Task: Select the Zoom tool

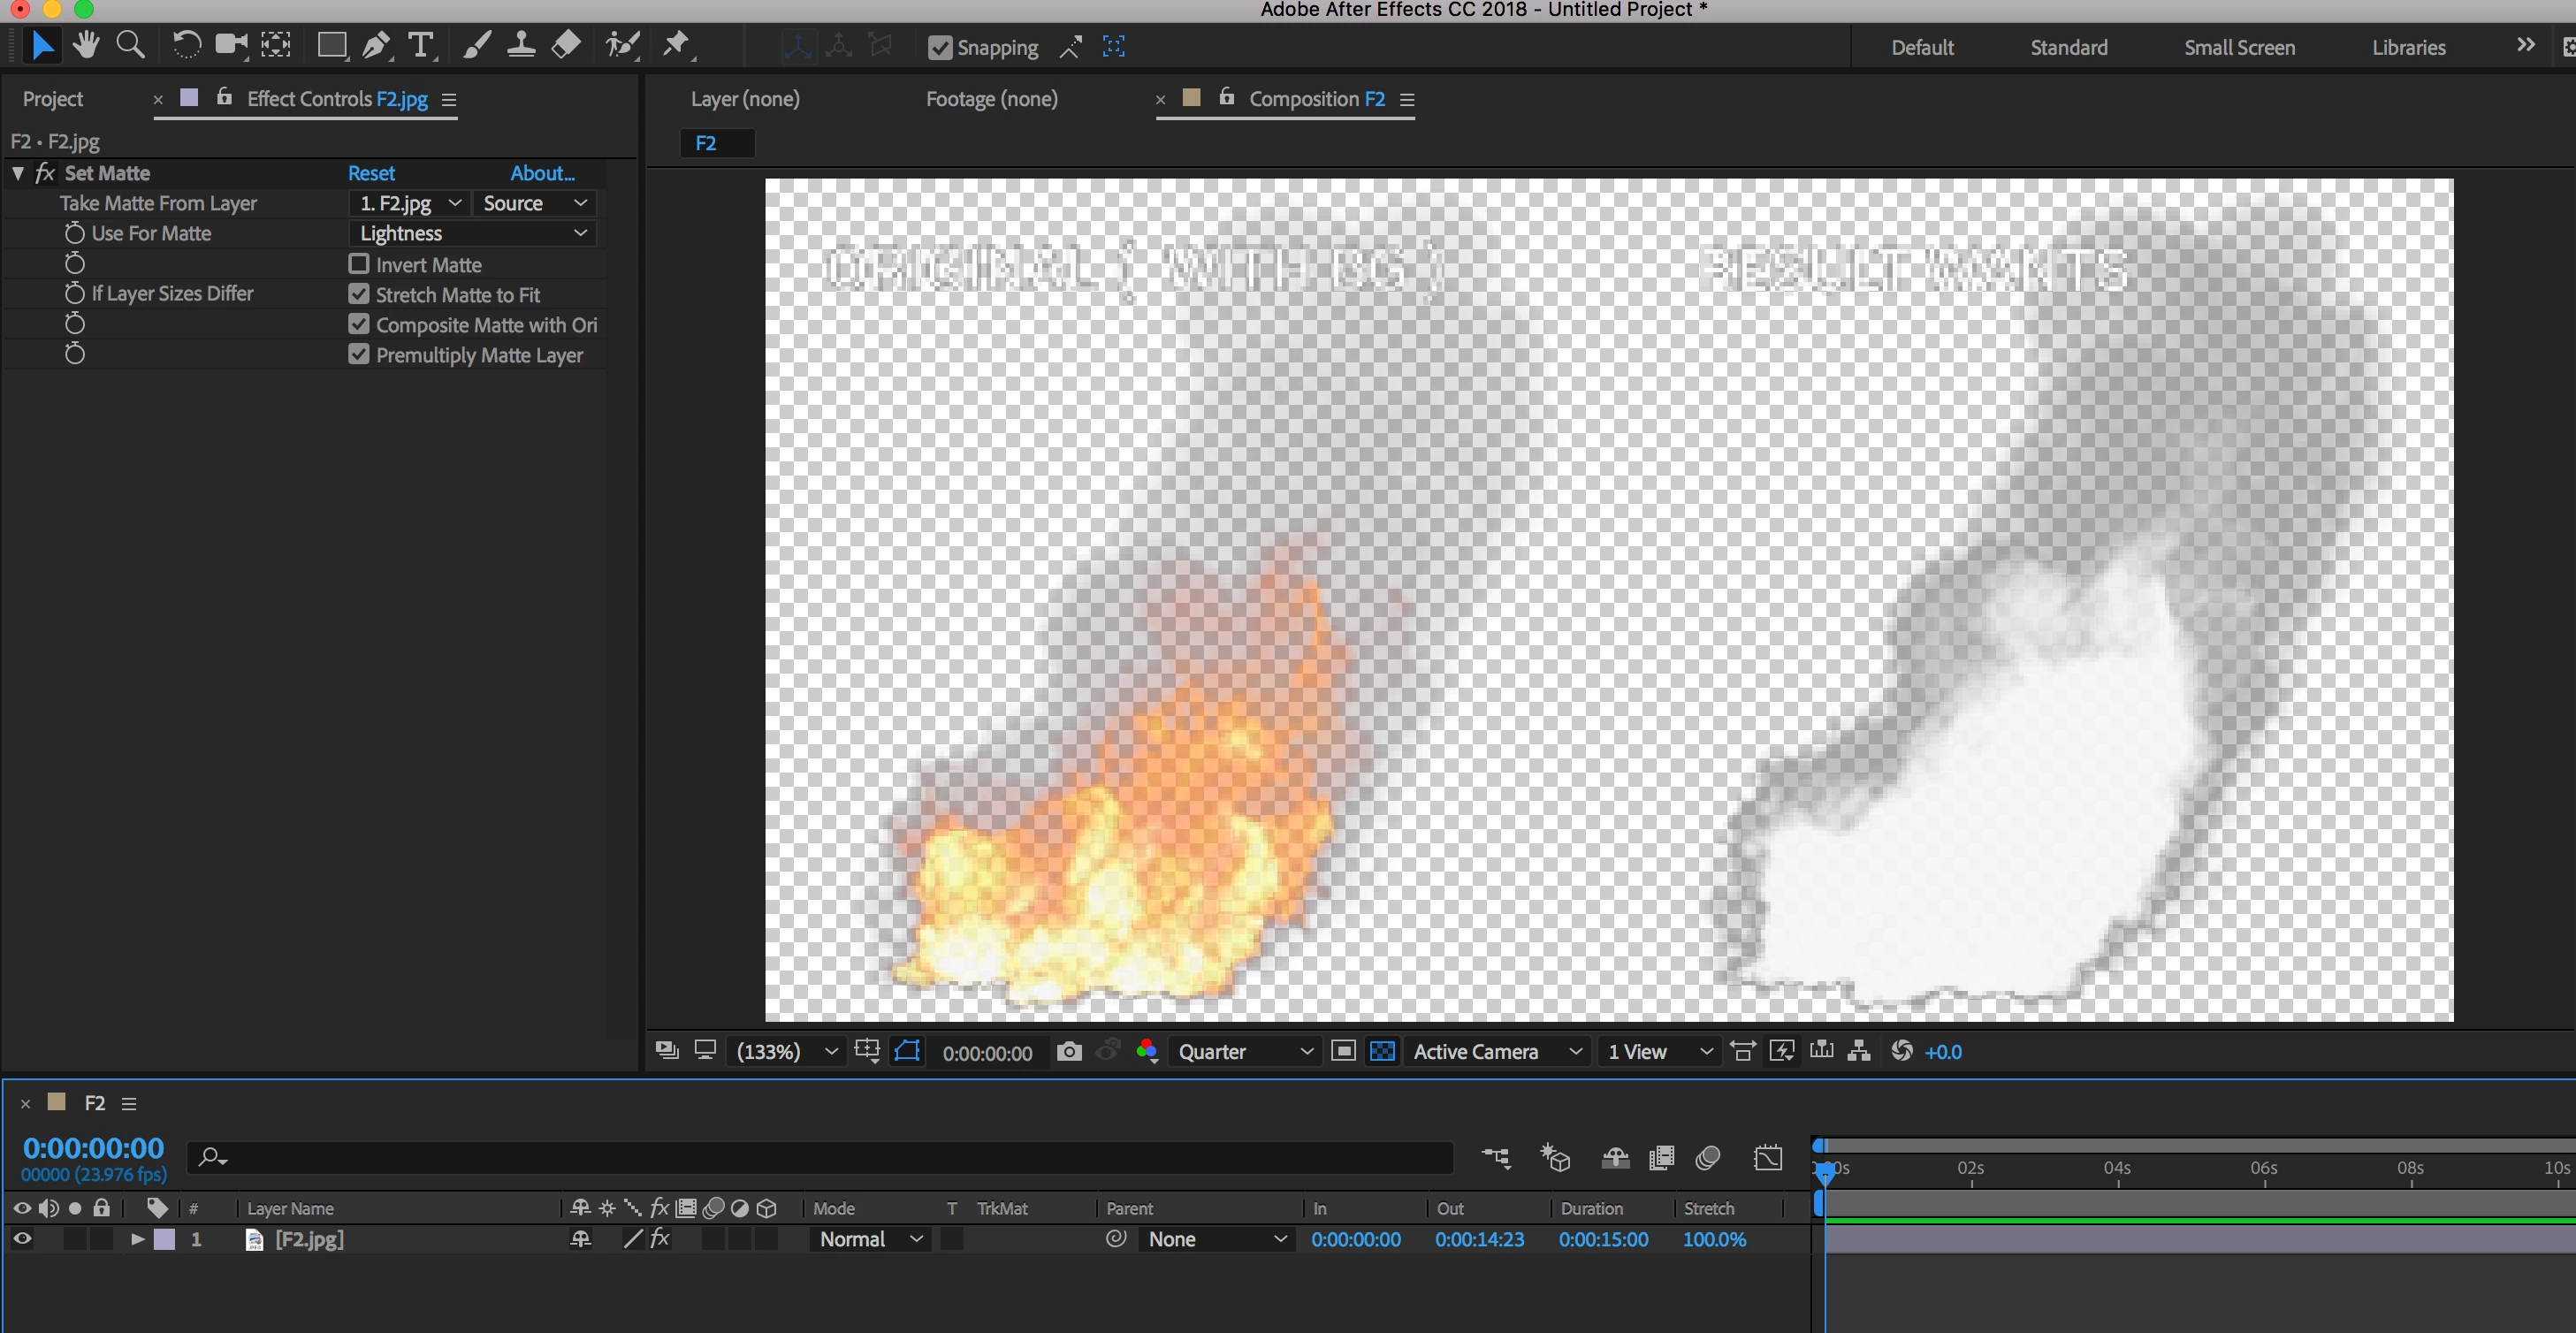Action: click(x=130, y=46)
